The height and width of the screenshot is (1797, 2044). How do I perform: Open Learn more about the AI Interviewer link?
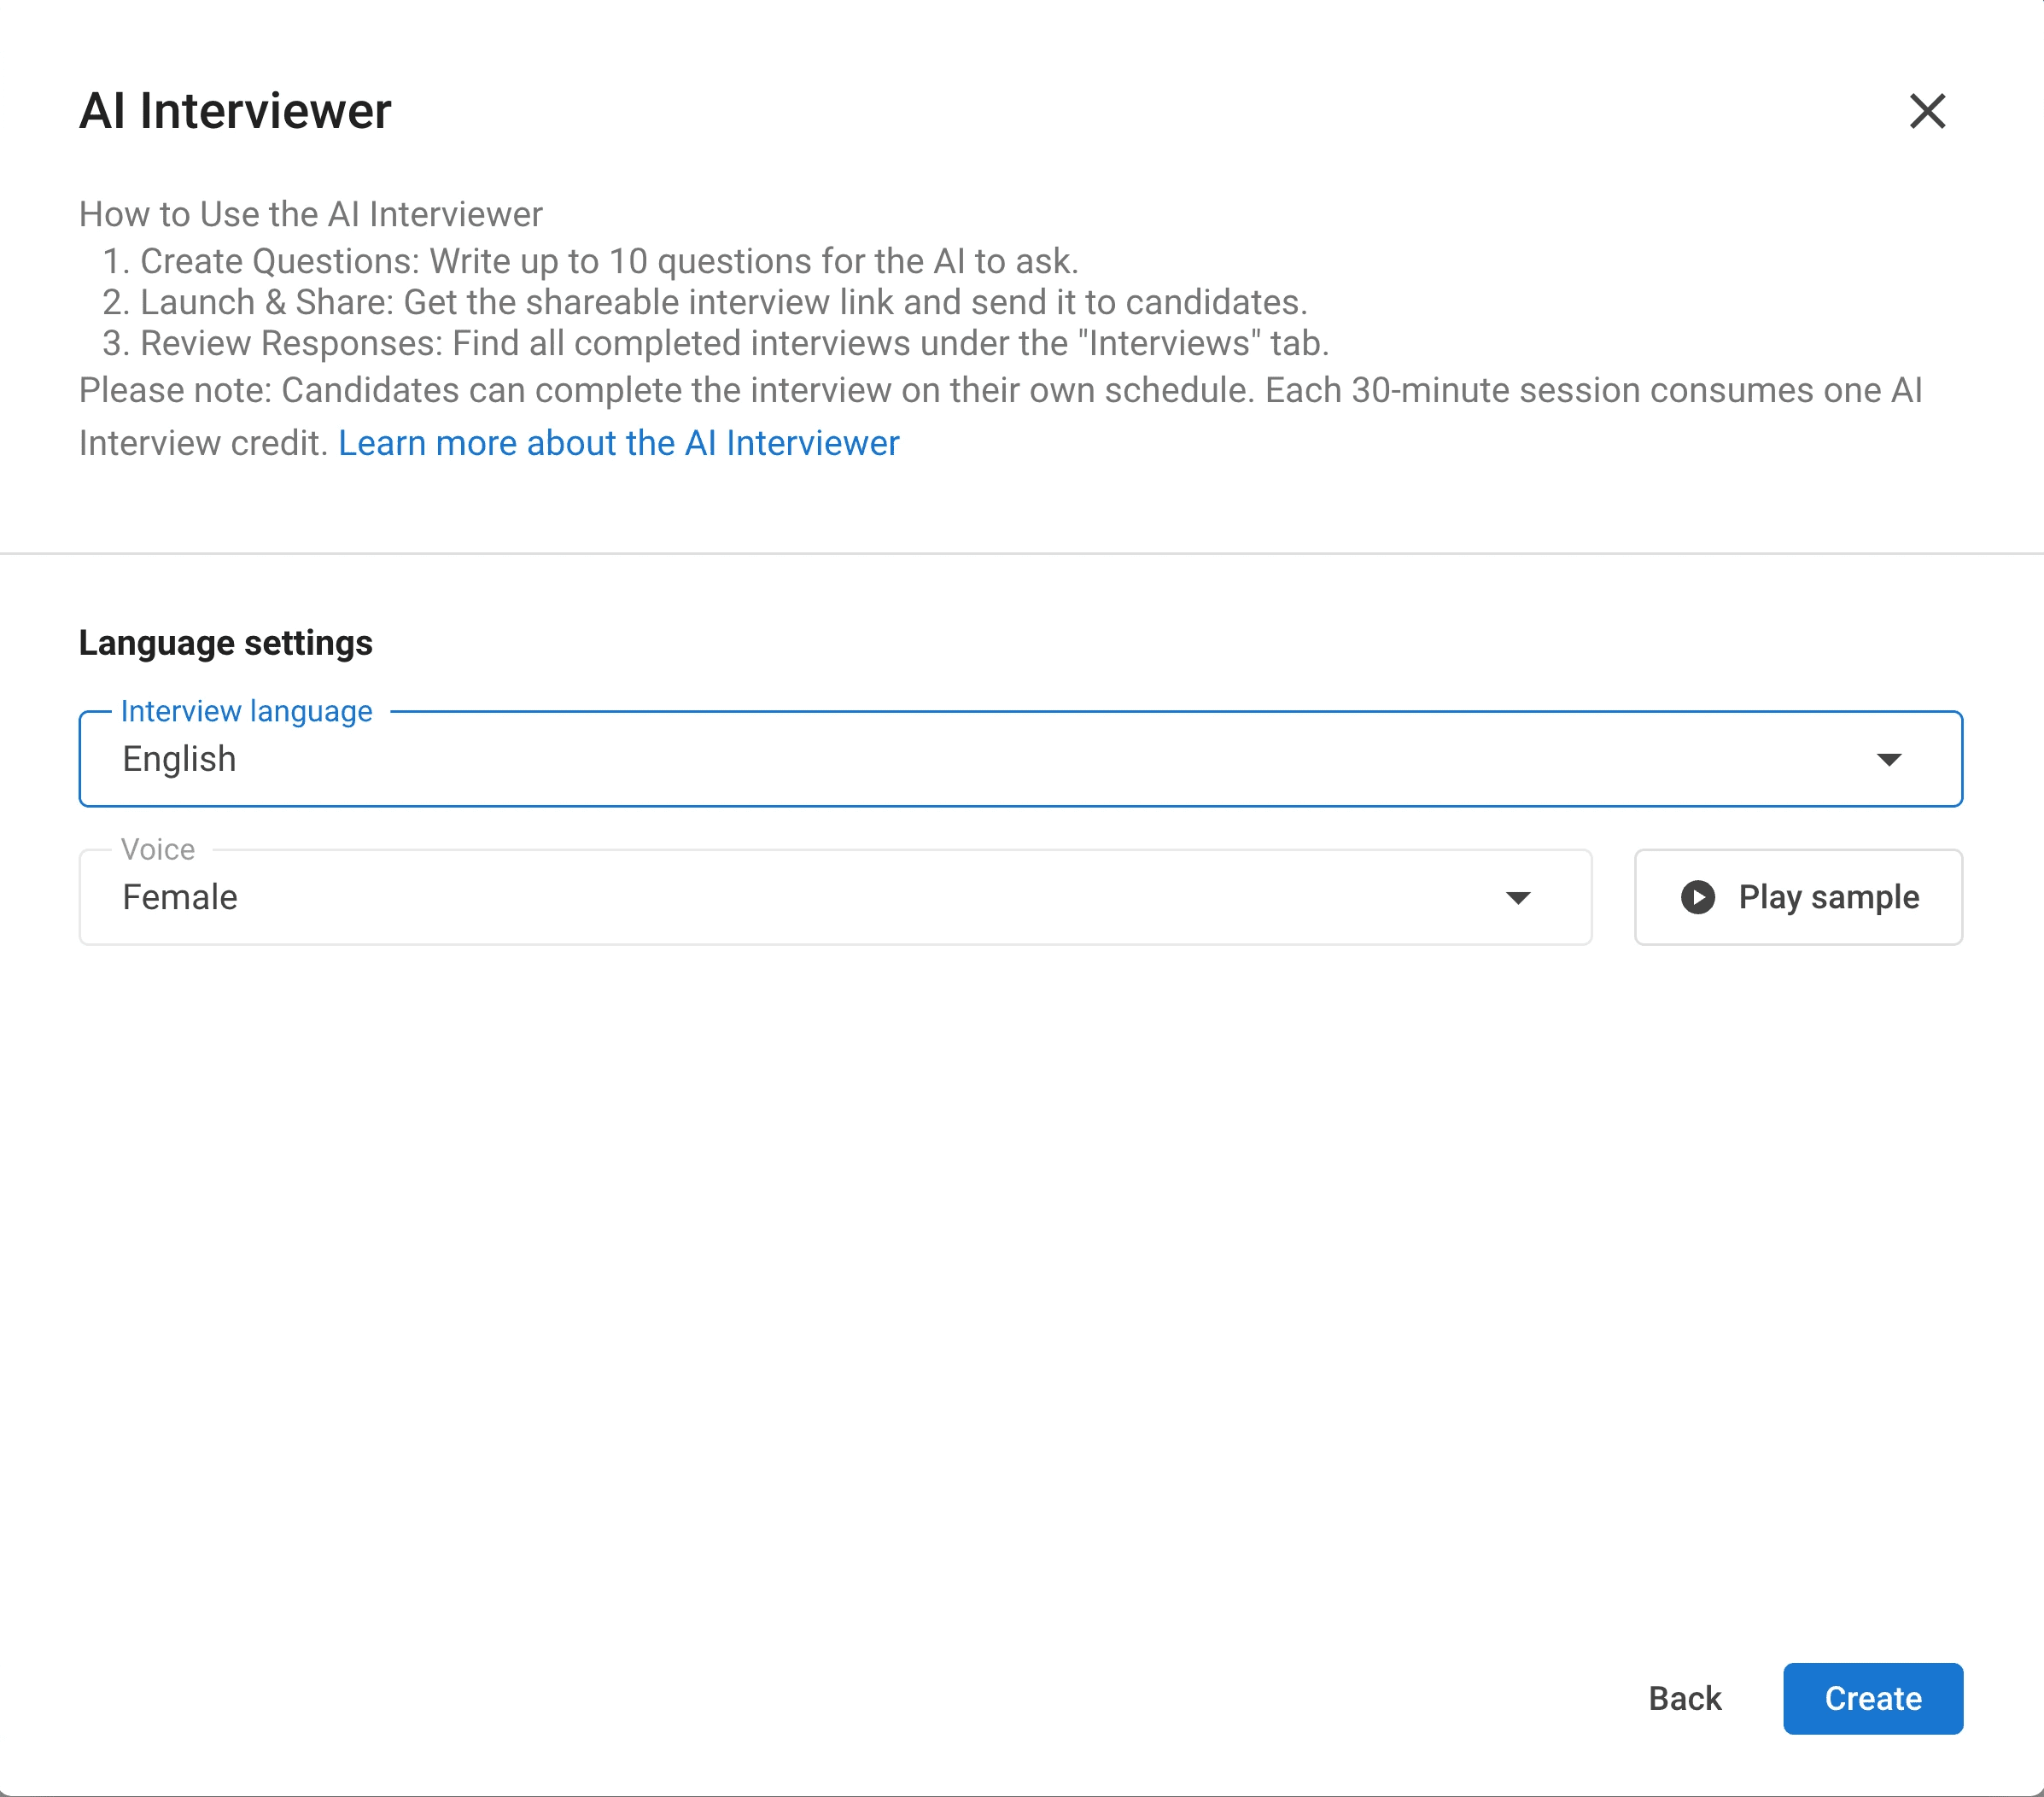tap(618, 443)
